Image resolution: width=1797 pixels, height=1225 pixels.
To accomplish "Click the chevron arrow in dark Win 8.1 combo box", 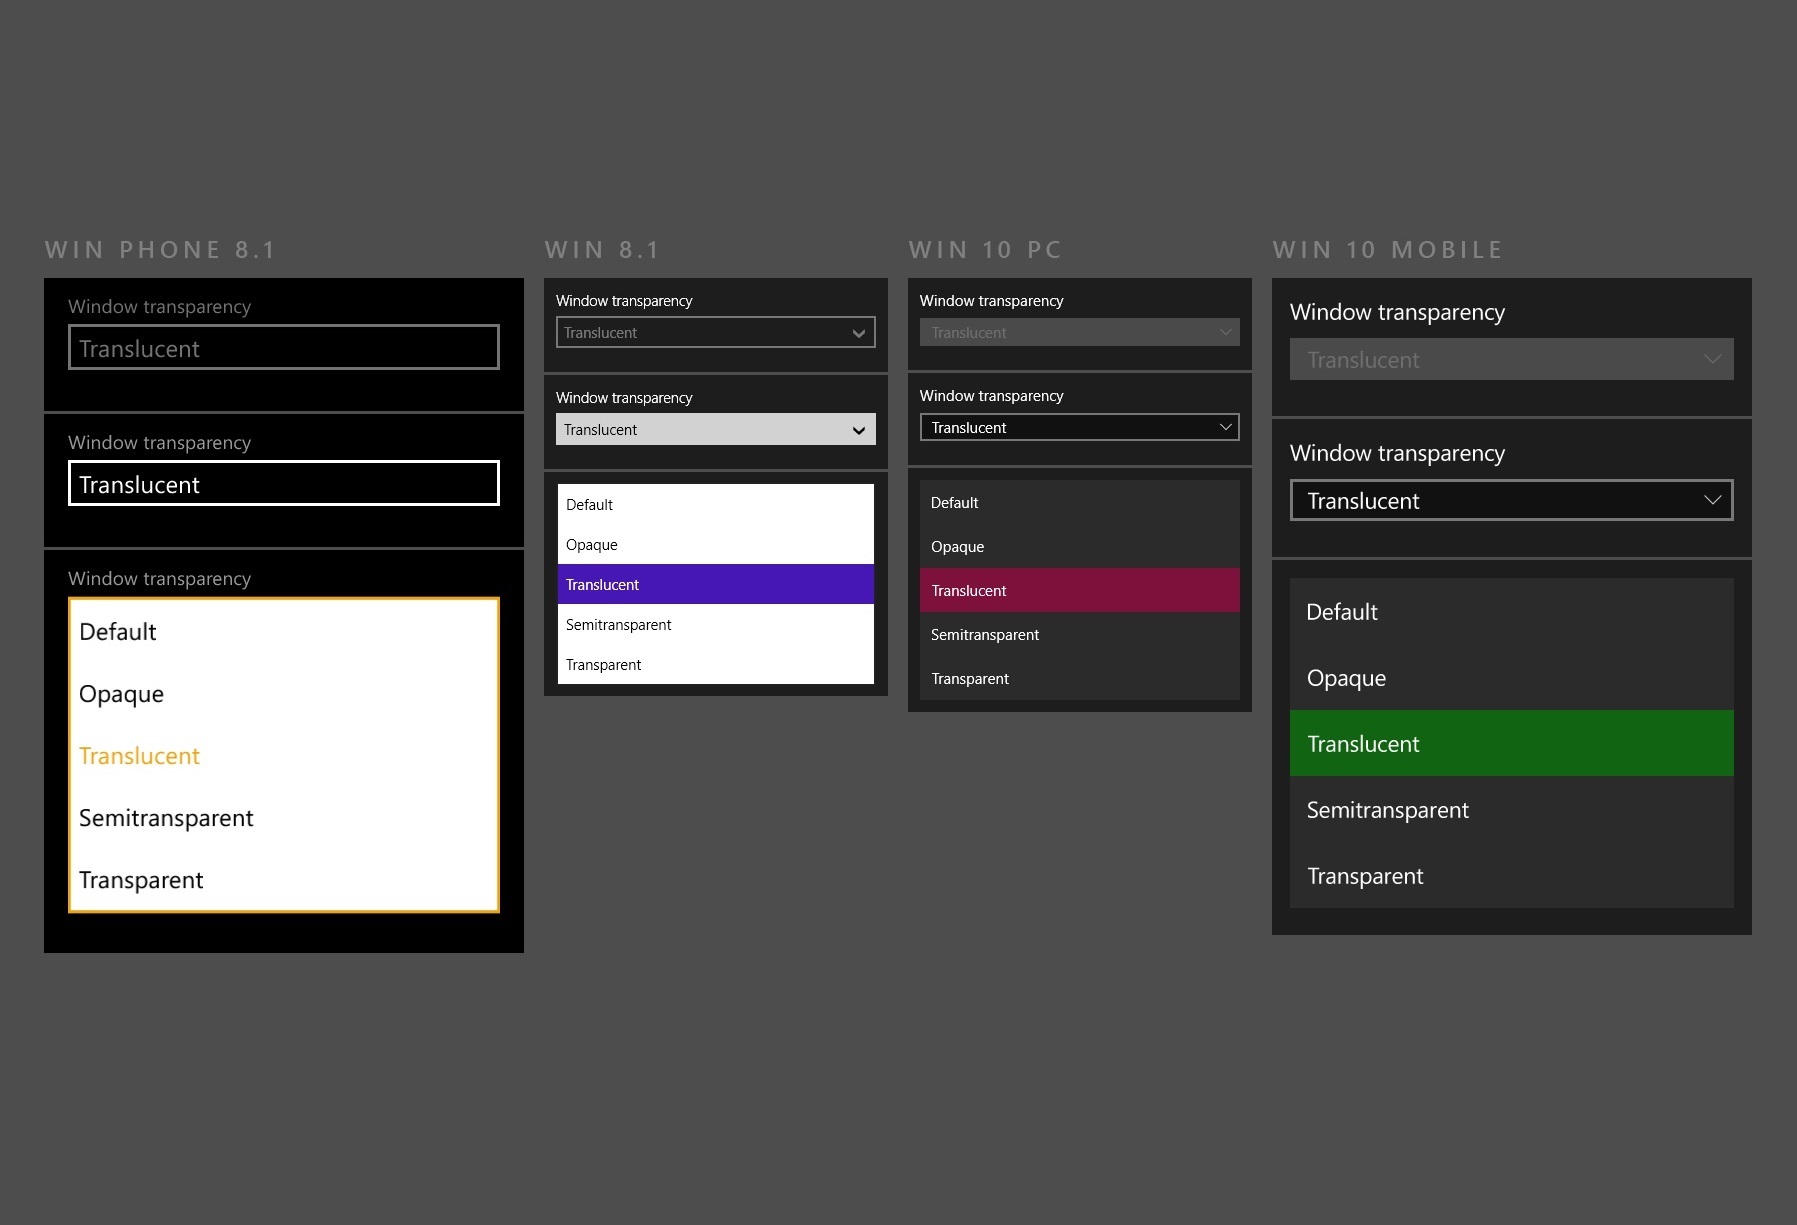I will 859,333.
